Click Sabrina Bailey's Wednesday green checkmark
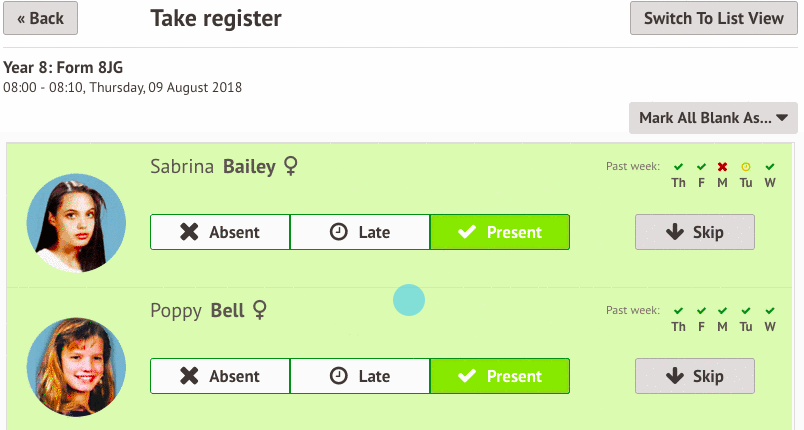Image resolution: width=804 pixels, height=430 pixels. coord(770,167)
